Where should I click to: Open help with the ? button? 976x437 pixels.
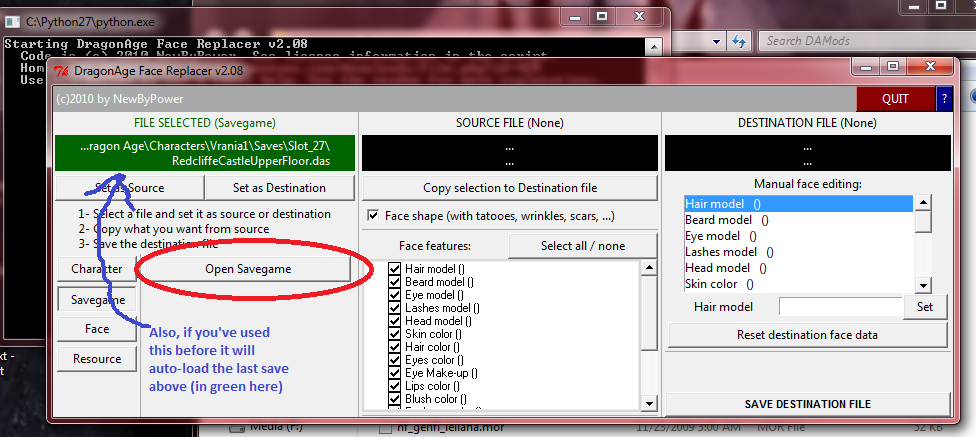(944, 98)
